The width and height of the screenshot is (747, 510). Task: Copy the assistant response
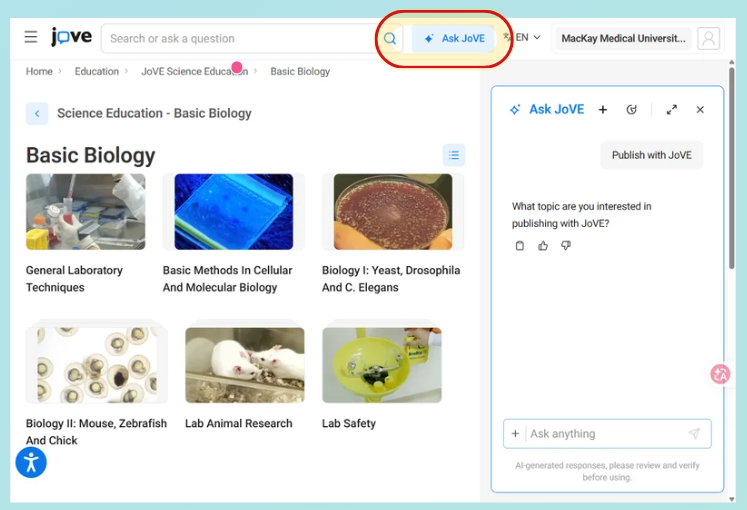520,246
